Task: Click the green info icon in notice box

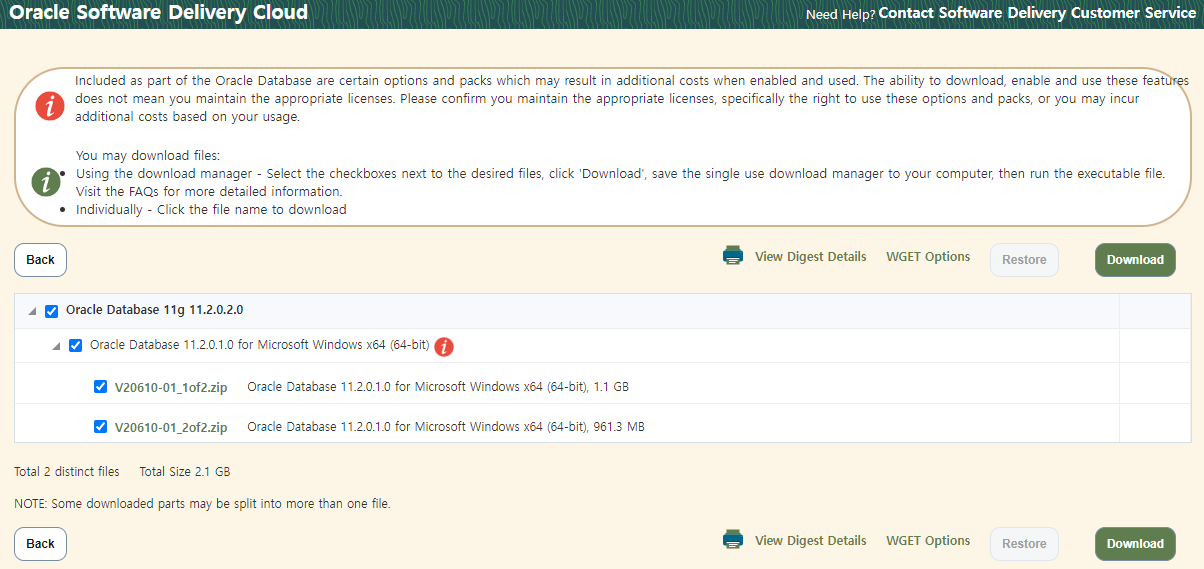Action: pos(46,181)
